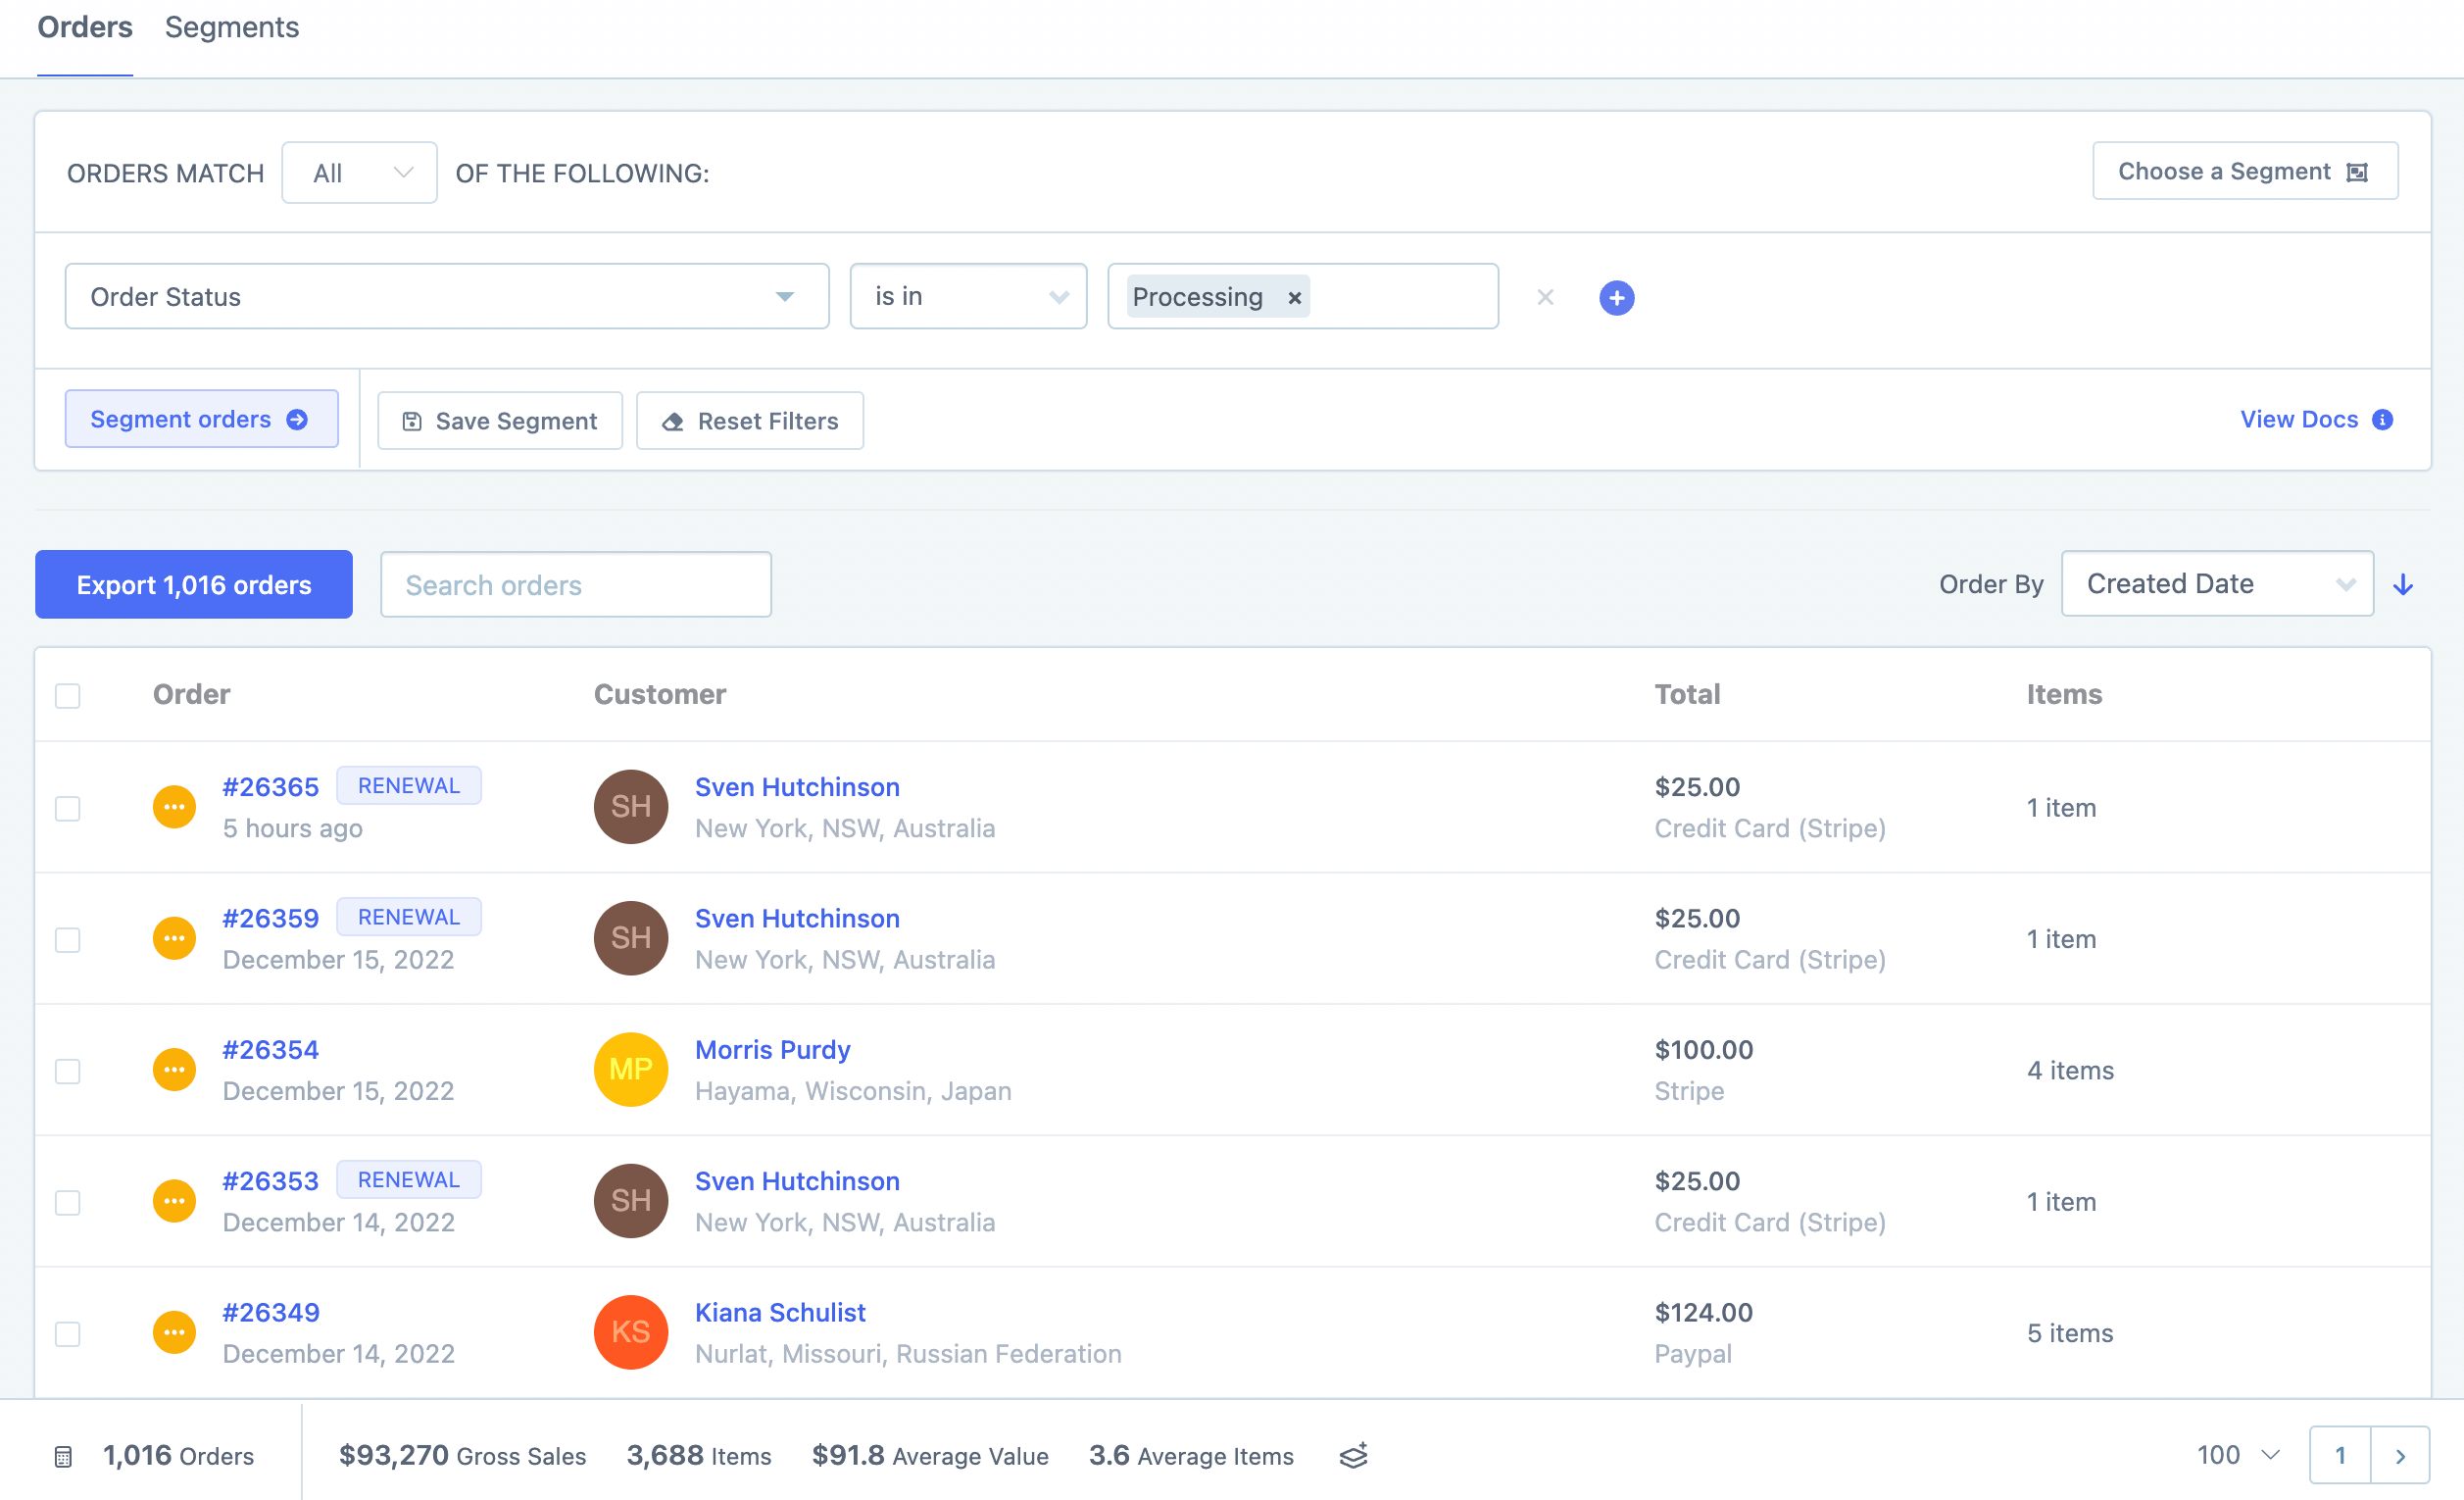Switch to the Segments tab
This screenshot has width=2464, height=1500.
pyautogui.click(x=231, y=28)
